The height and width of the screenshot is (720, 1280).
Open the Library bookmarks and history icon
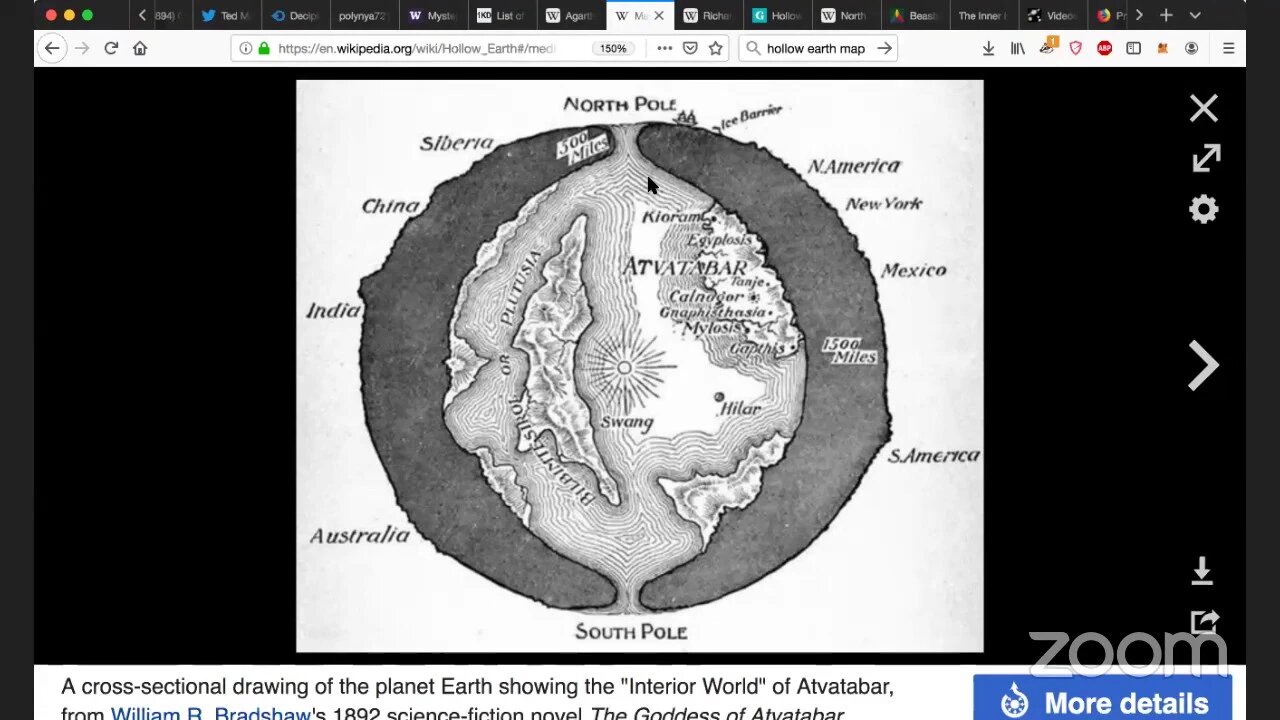[x=1017, y=48]
